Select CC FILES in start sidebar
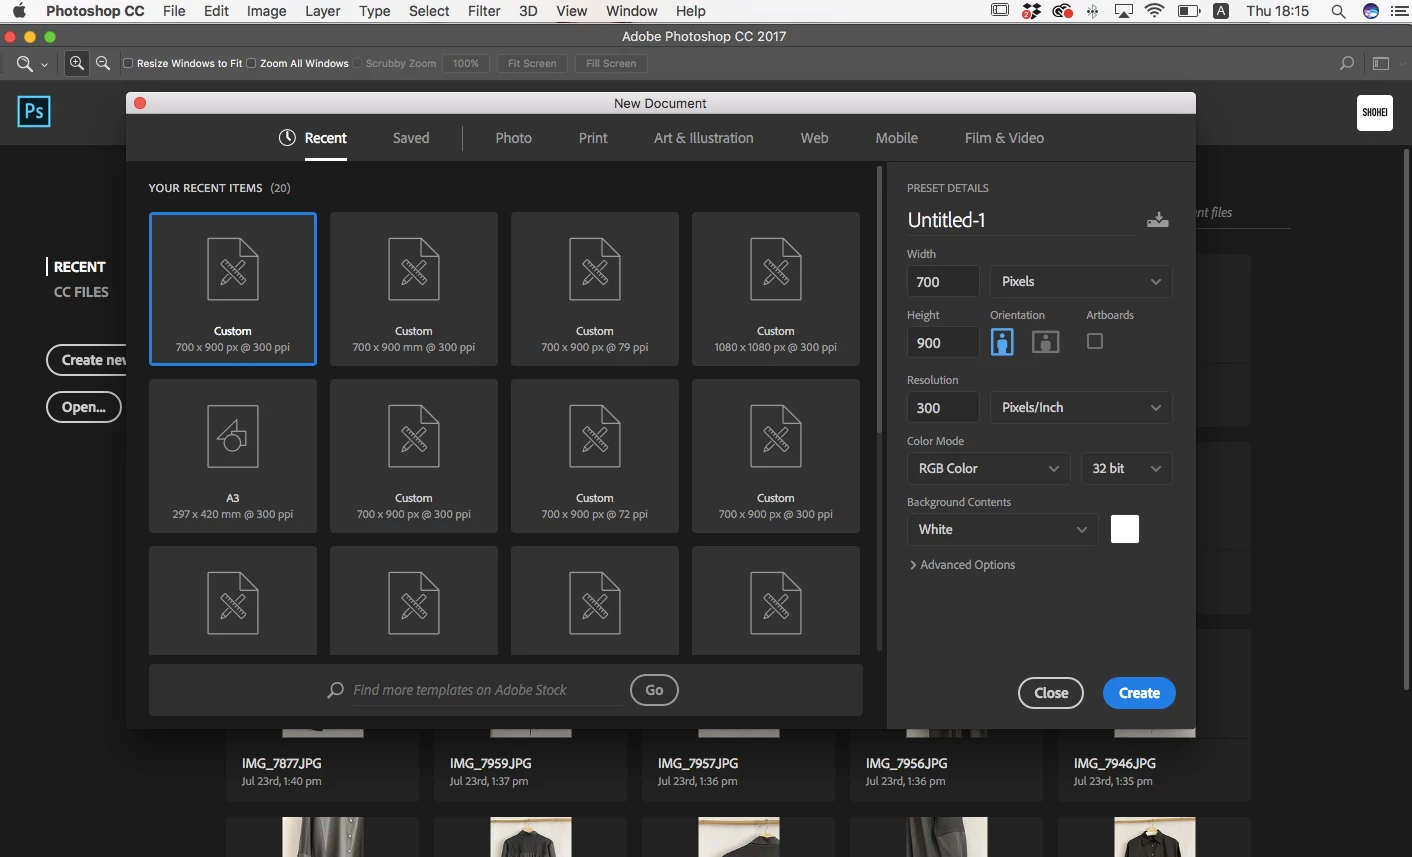Viewport: 1412px width, 857px height. pyautogui.click(x=81, y=292)
